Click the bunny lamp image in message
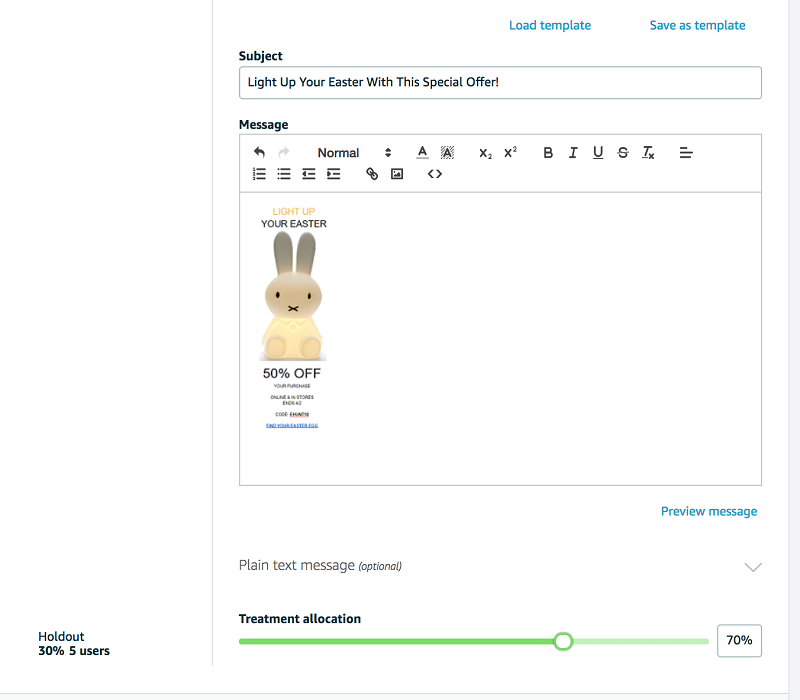Screen dimensions: 800x700 [293, 296]
